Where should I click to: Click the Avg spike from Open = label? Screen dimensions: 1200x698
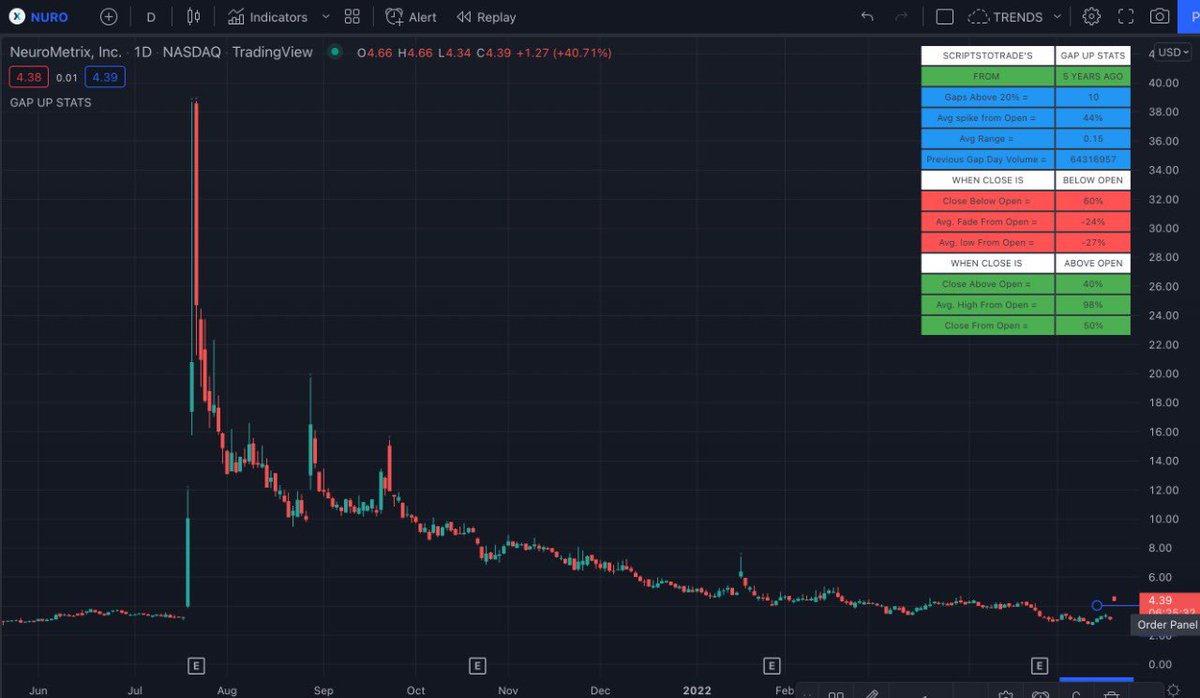coord(986,118)
